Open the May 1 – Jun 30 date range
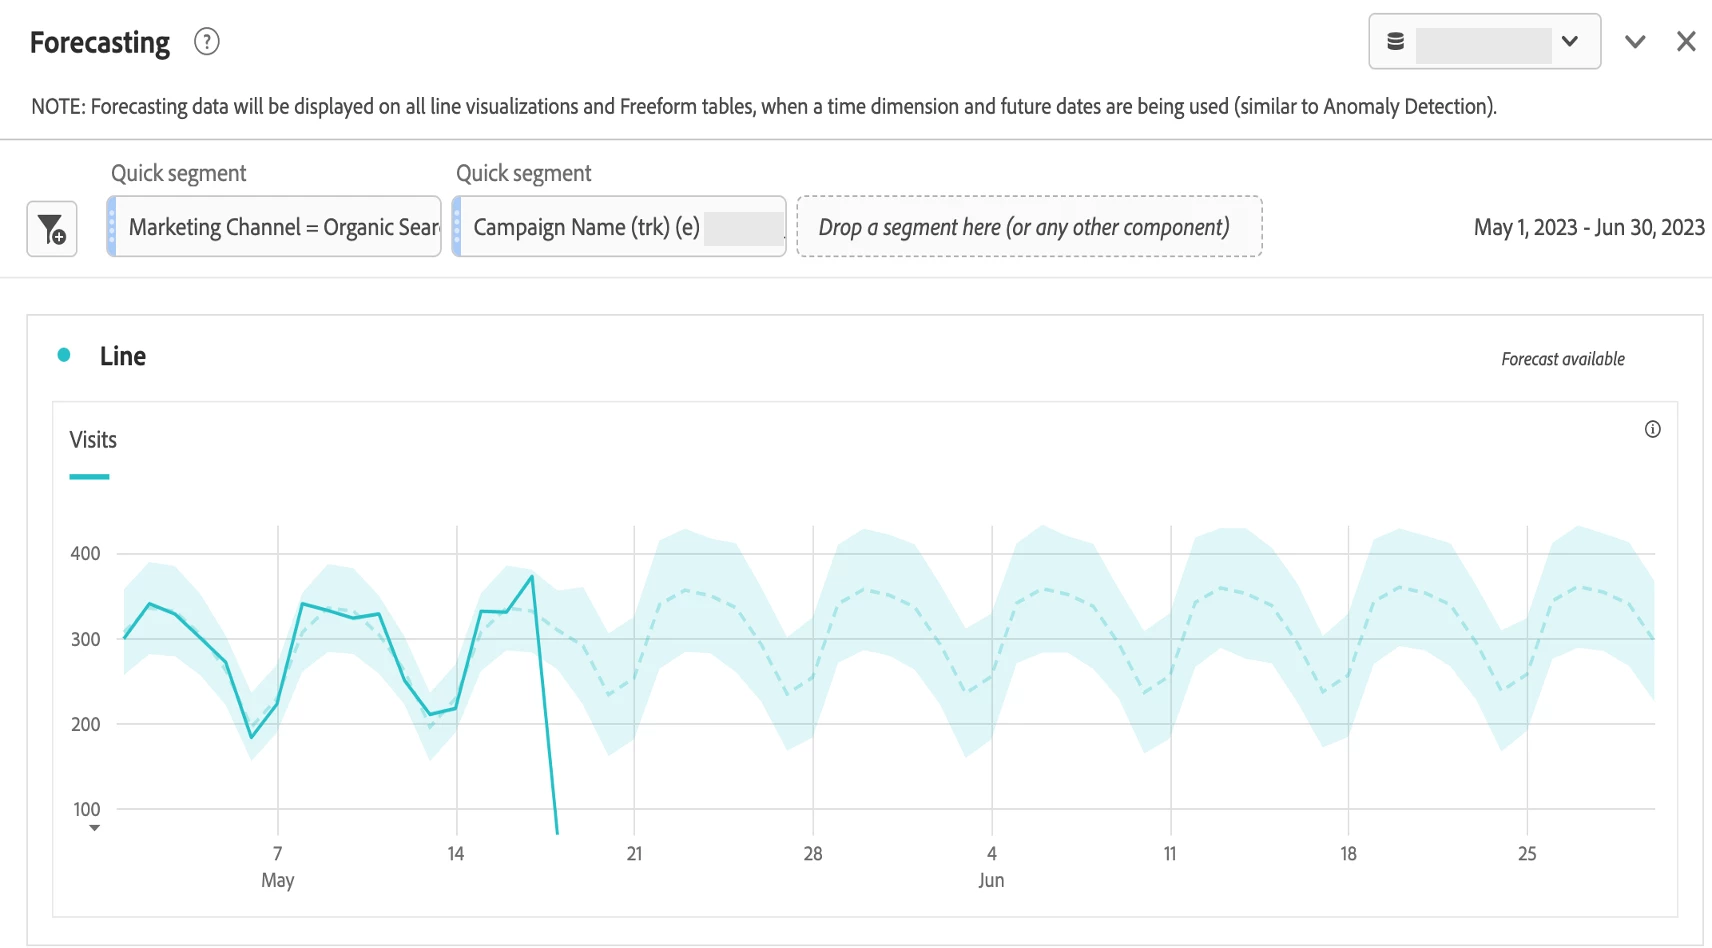The width and height of the screenshot is (1712, 948). point(1589,227)
